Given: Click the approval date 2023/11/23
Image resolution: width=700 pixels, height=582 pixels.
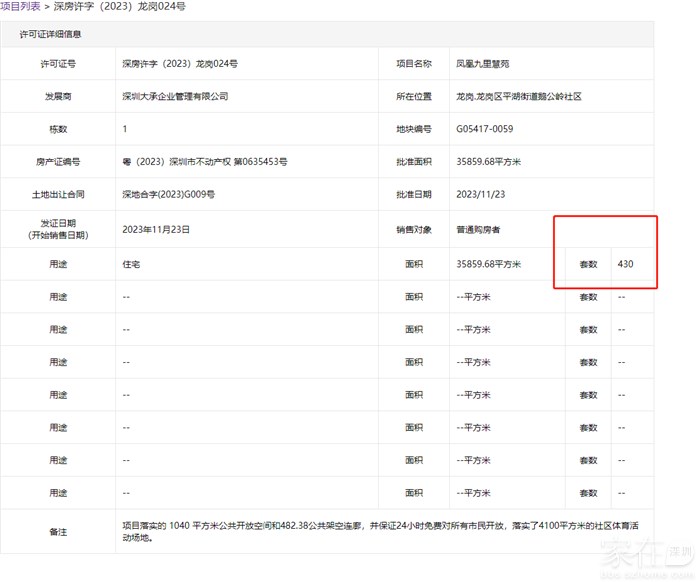Looking at the screenshot, I should click(480, 194).
